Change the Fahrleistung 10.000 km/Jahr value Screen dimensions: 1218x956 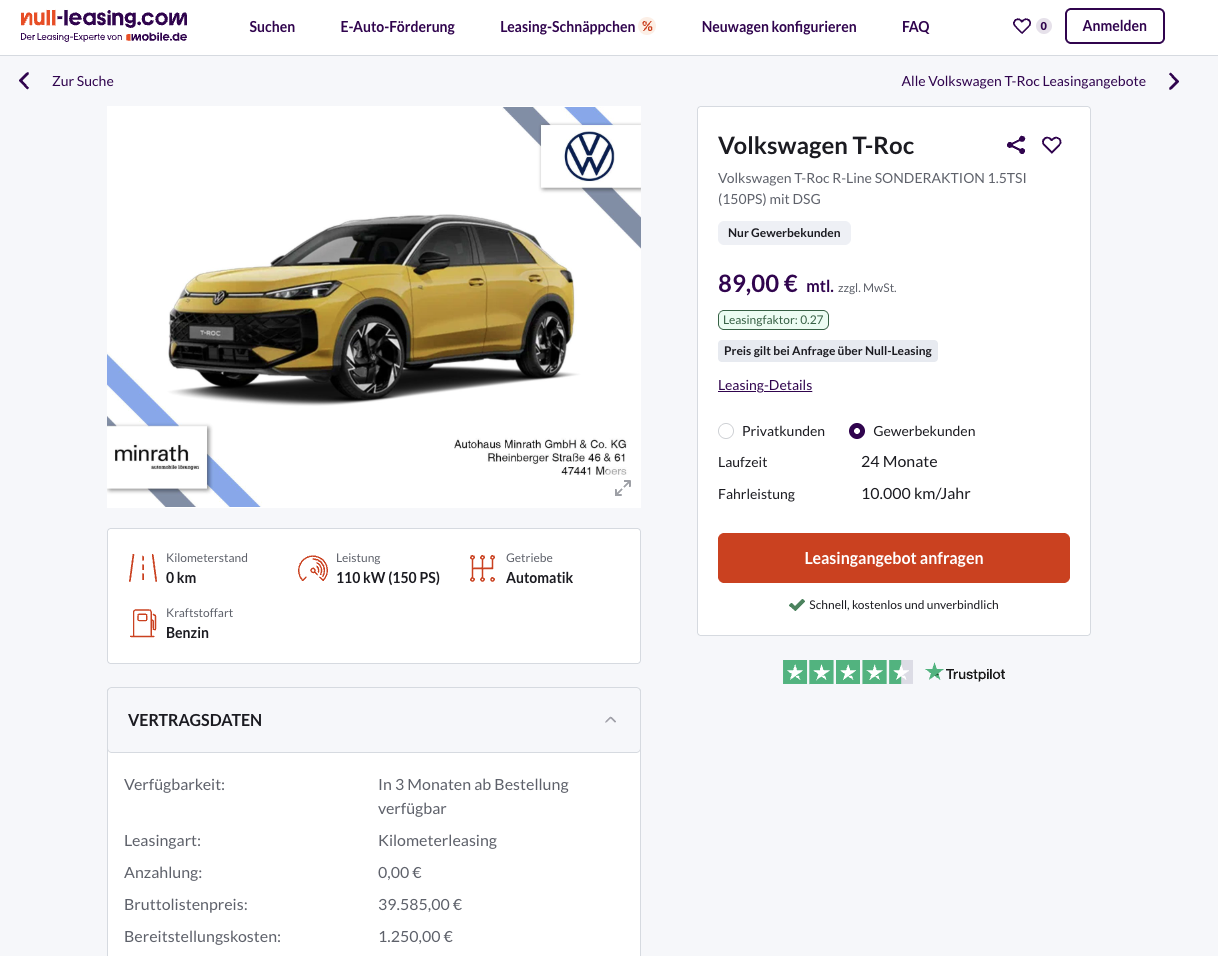pos(916,494)
